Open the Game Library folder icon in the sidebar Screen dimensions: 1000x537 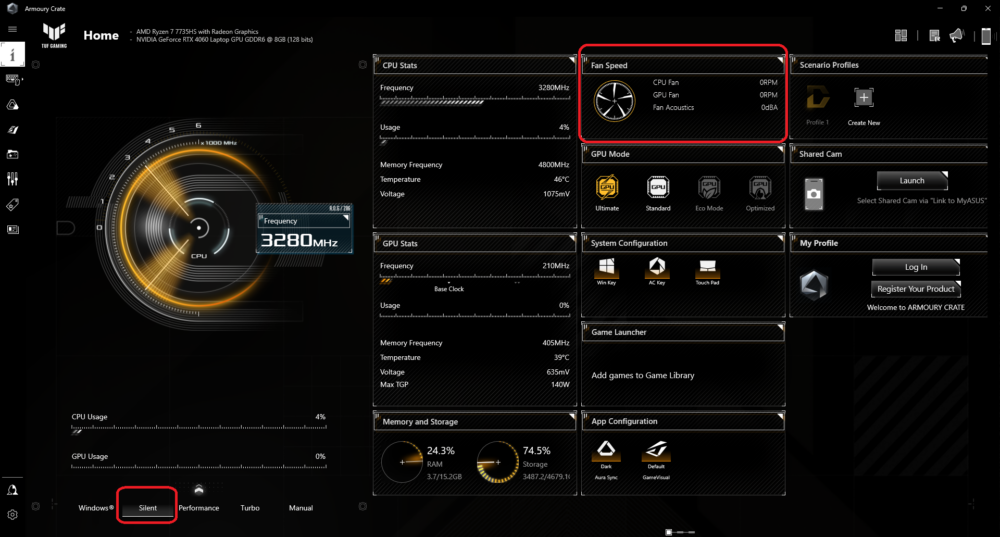(x=12, y=154)
